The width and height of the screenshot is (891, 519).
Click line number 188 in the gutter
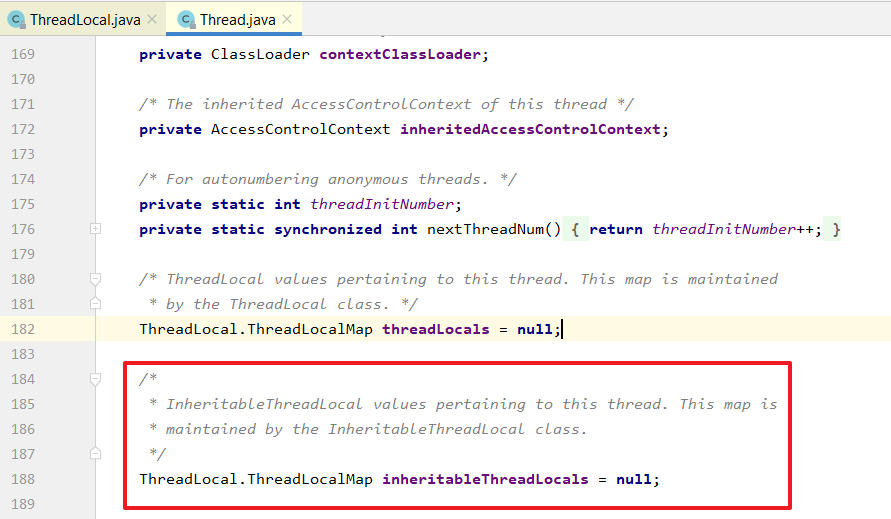click(x=23, y=479)
